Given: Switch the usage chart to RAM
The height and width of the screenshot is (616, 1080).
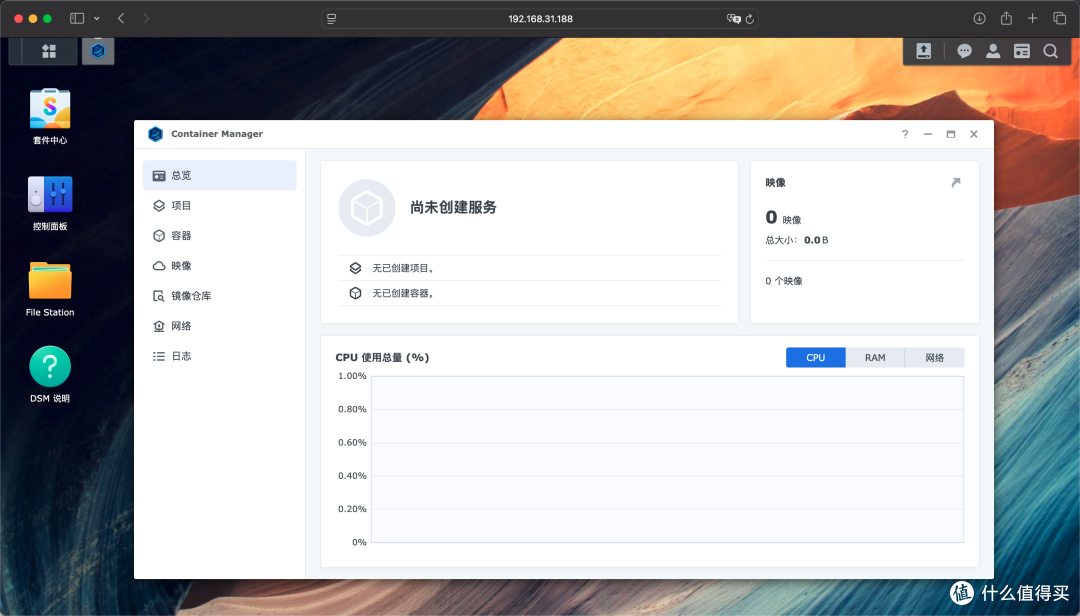Looking at the screenshot, I should click(x=874, y=357).
